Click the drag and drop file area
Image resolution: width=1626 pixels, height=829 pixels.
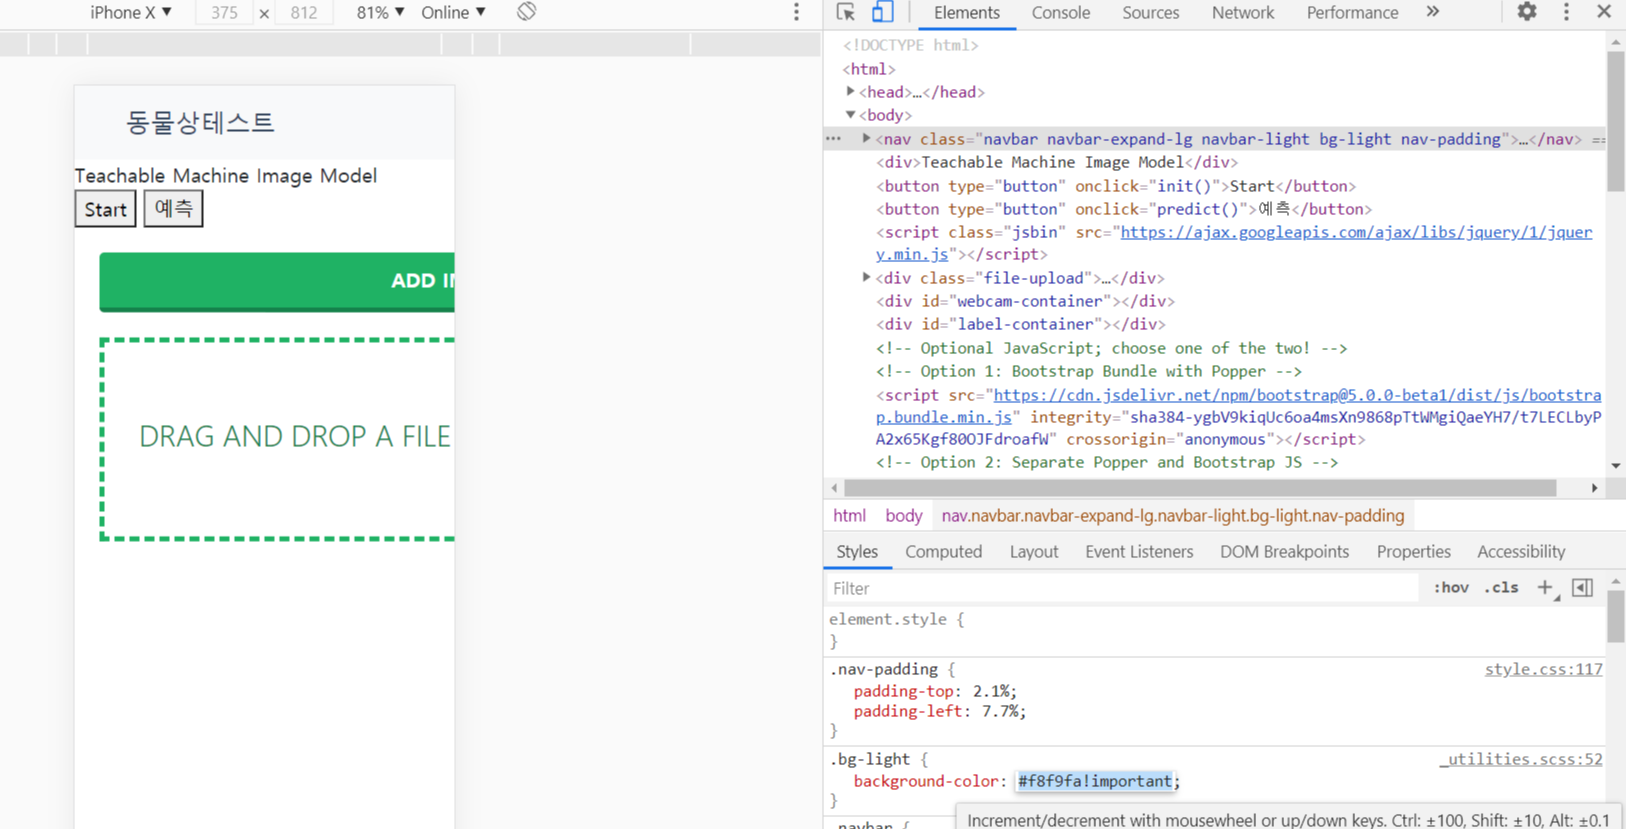point(278,439)
